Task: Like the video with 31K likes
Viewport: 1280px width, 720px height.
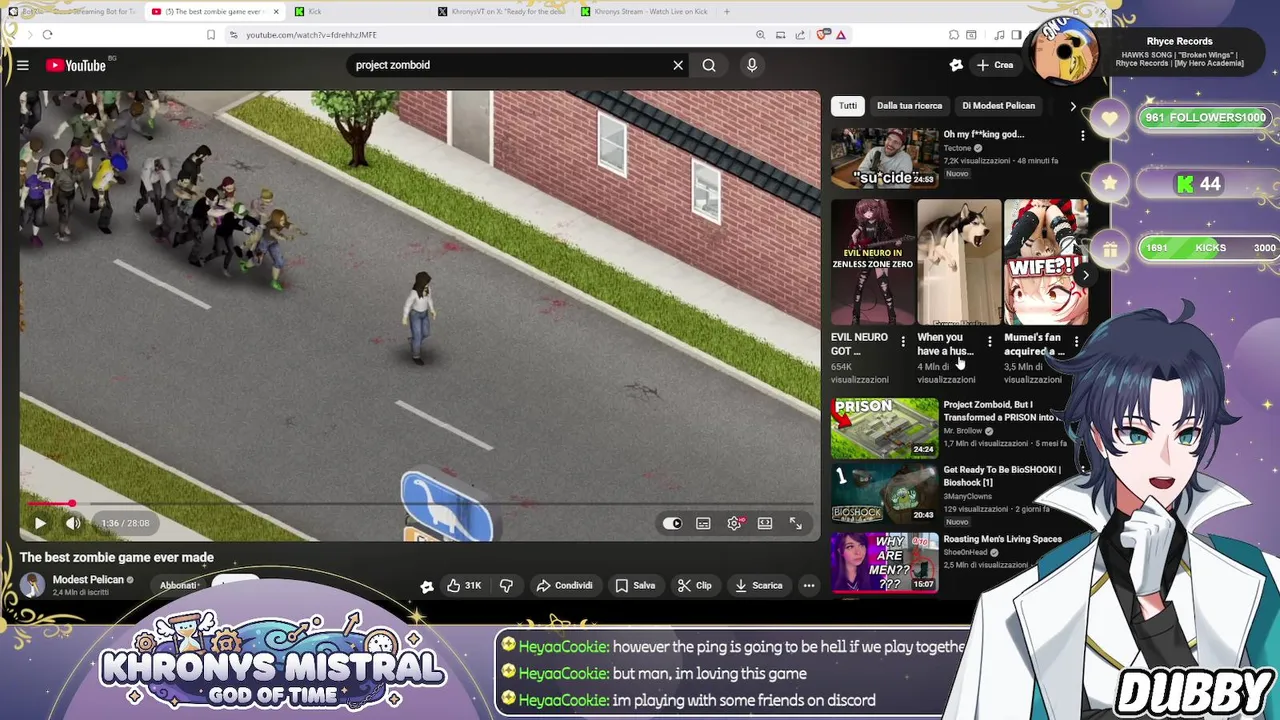Action: pyautogui.click(x=463, y=585)
